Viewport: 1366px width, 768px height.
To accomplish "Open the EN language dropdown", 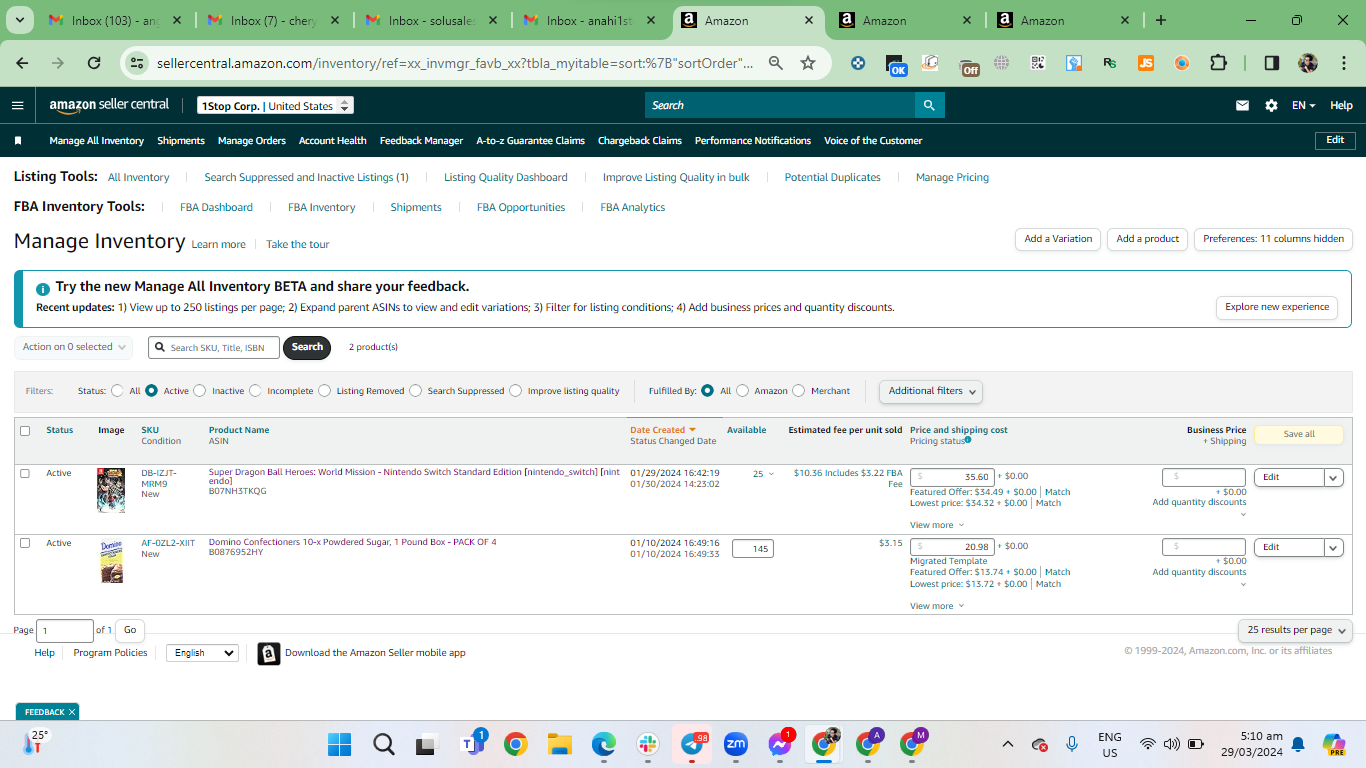I will point(1303,105).
